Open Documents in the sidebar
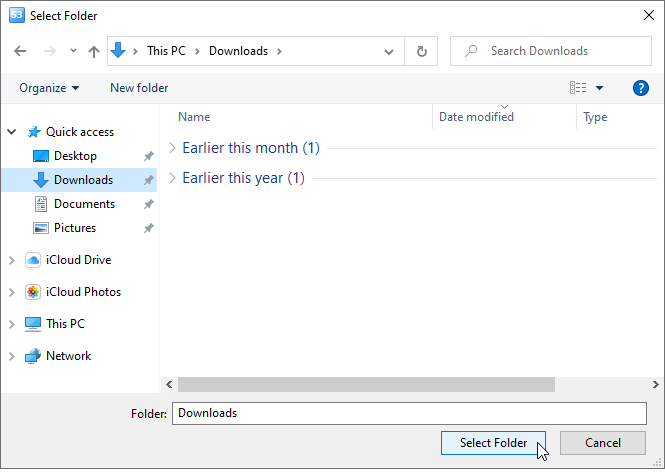This screenshot has height=474, width=665. point(84,204)
